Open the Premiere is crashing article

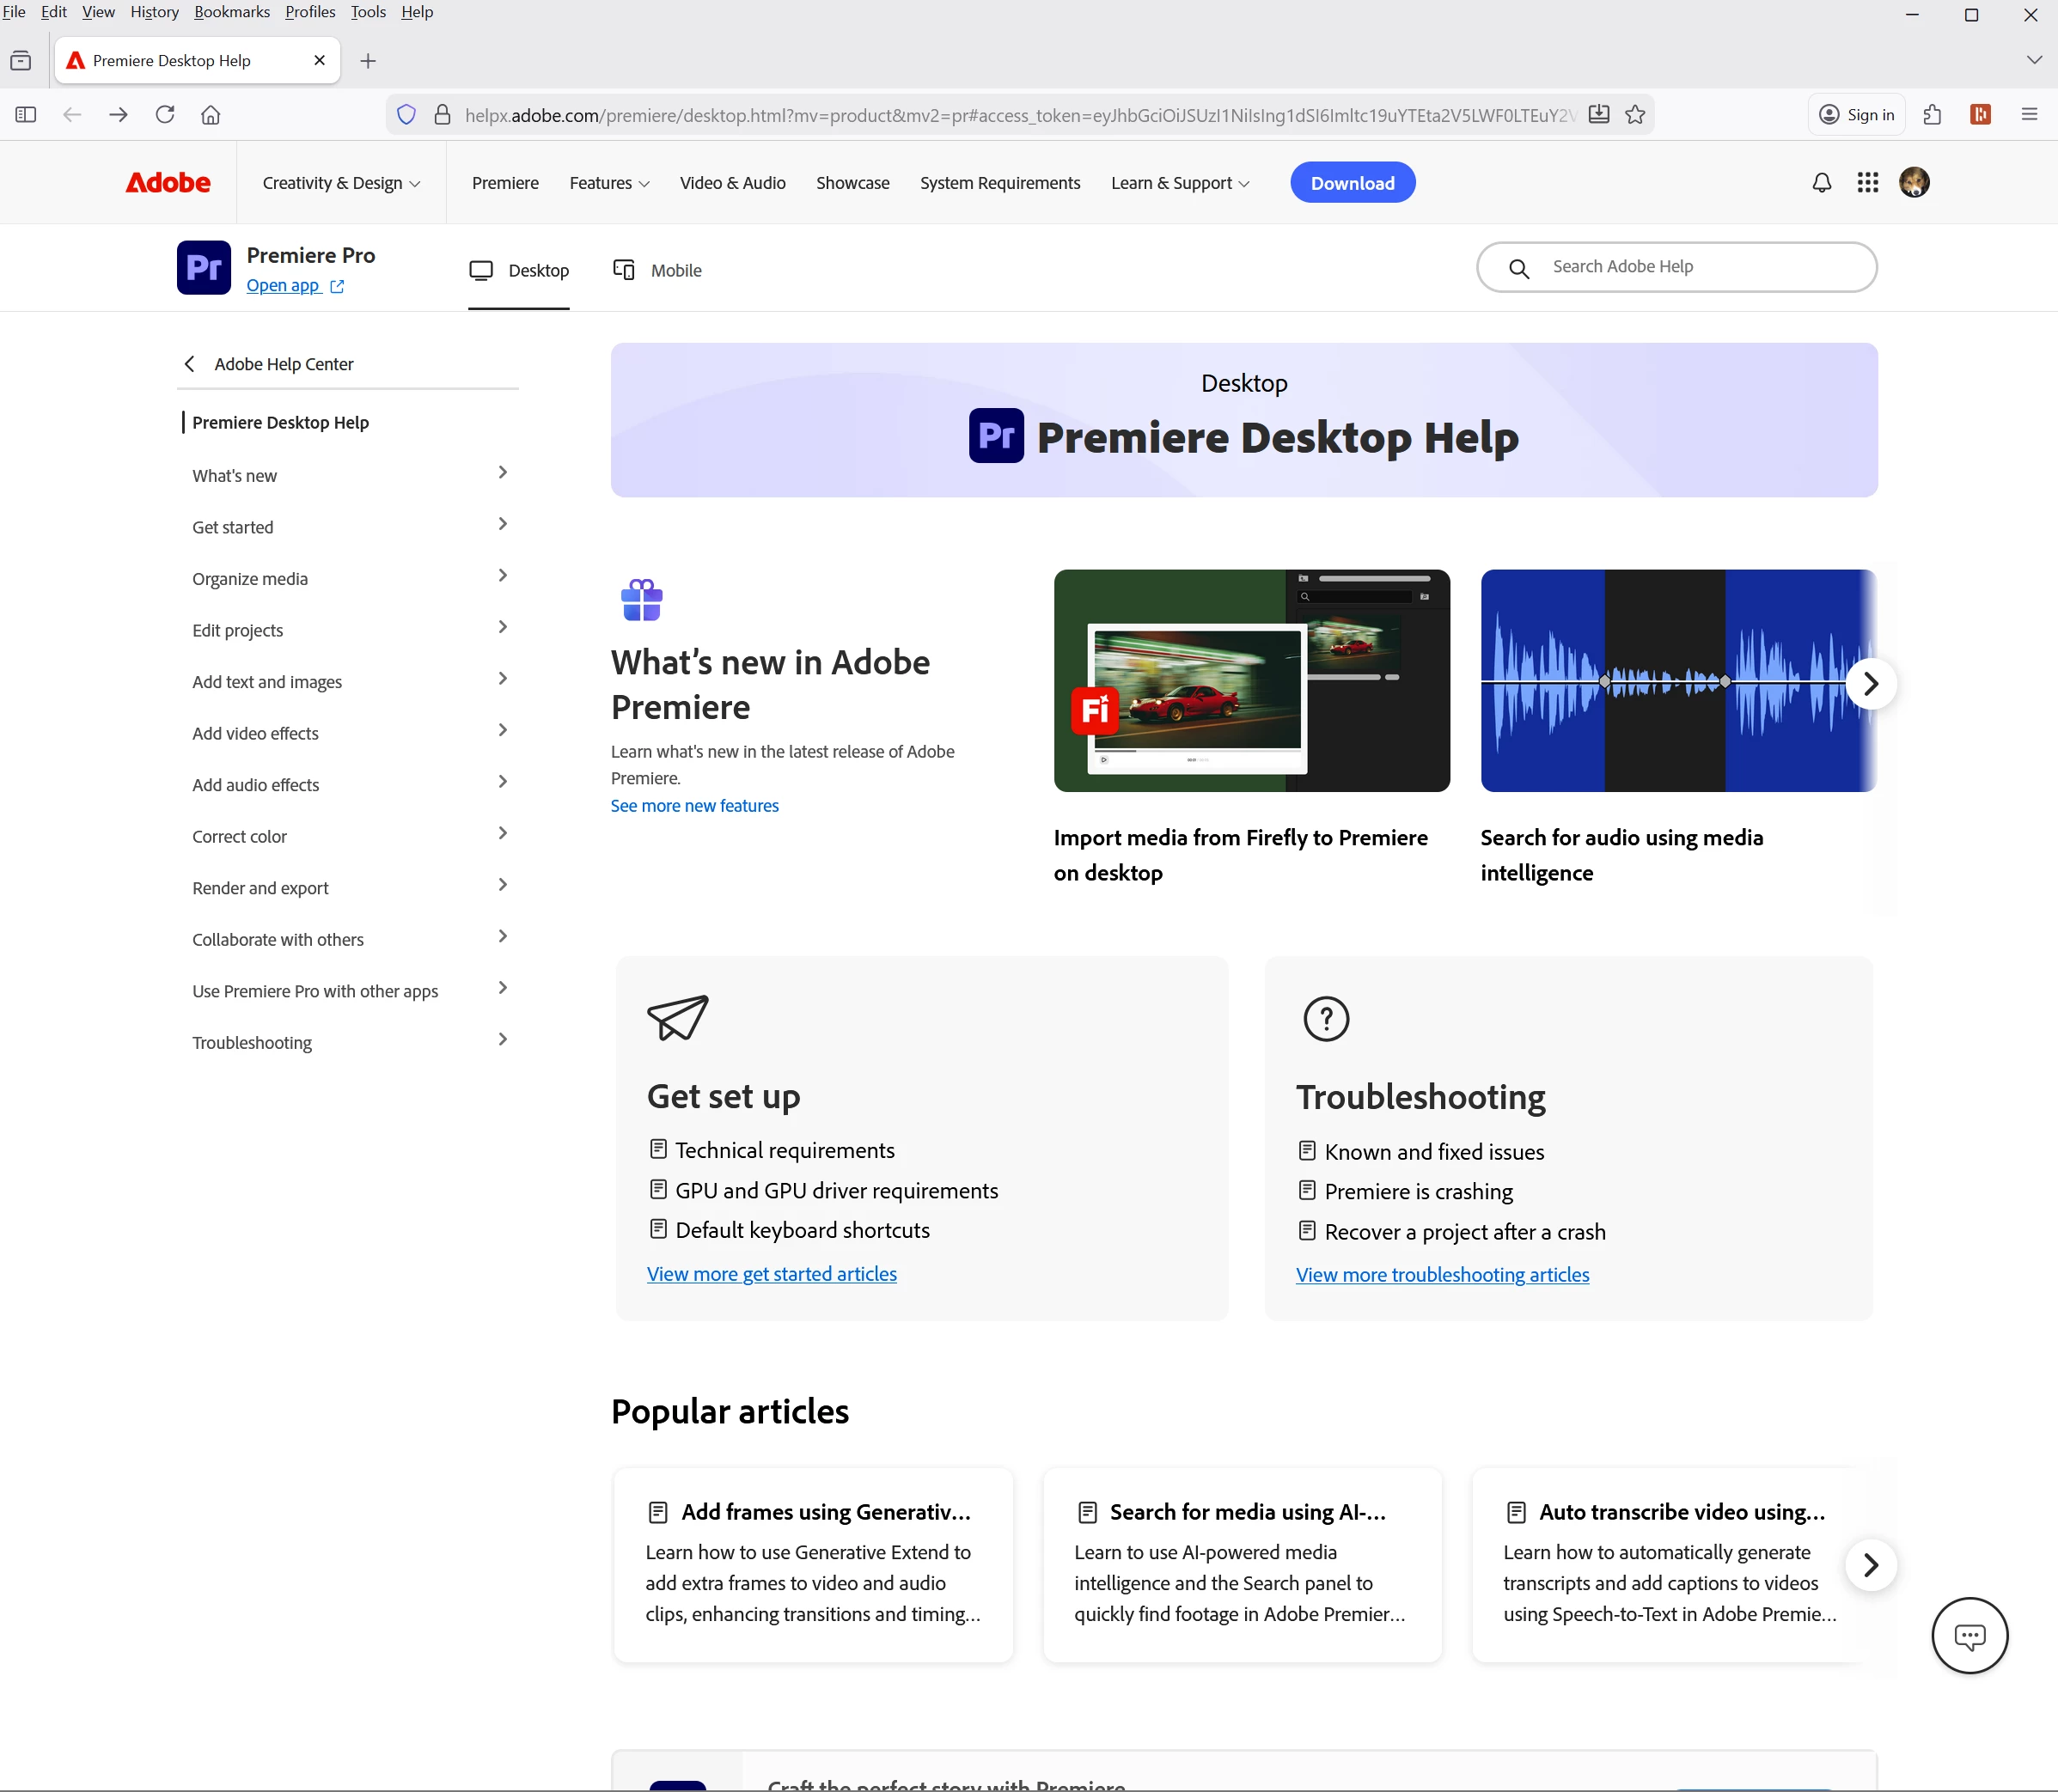(1418, 1192)
